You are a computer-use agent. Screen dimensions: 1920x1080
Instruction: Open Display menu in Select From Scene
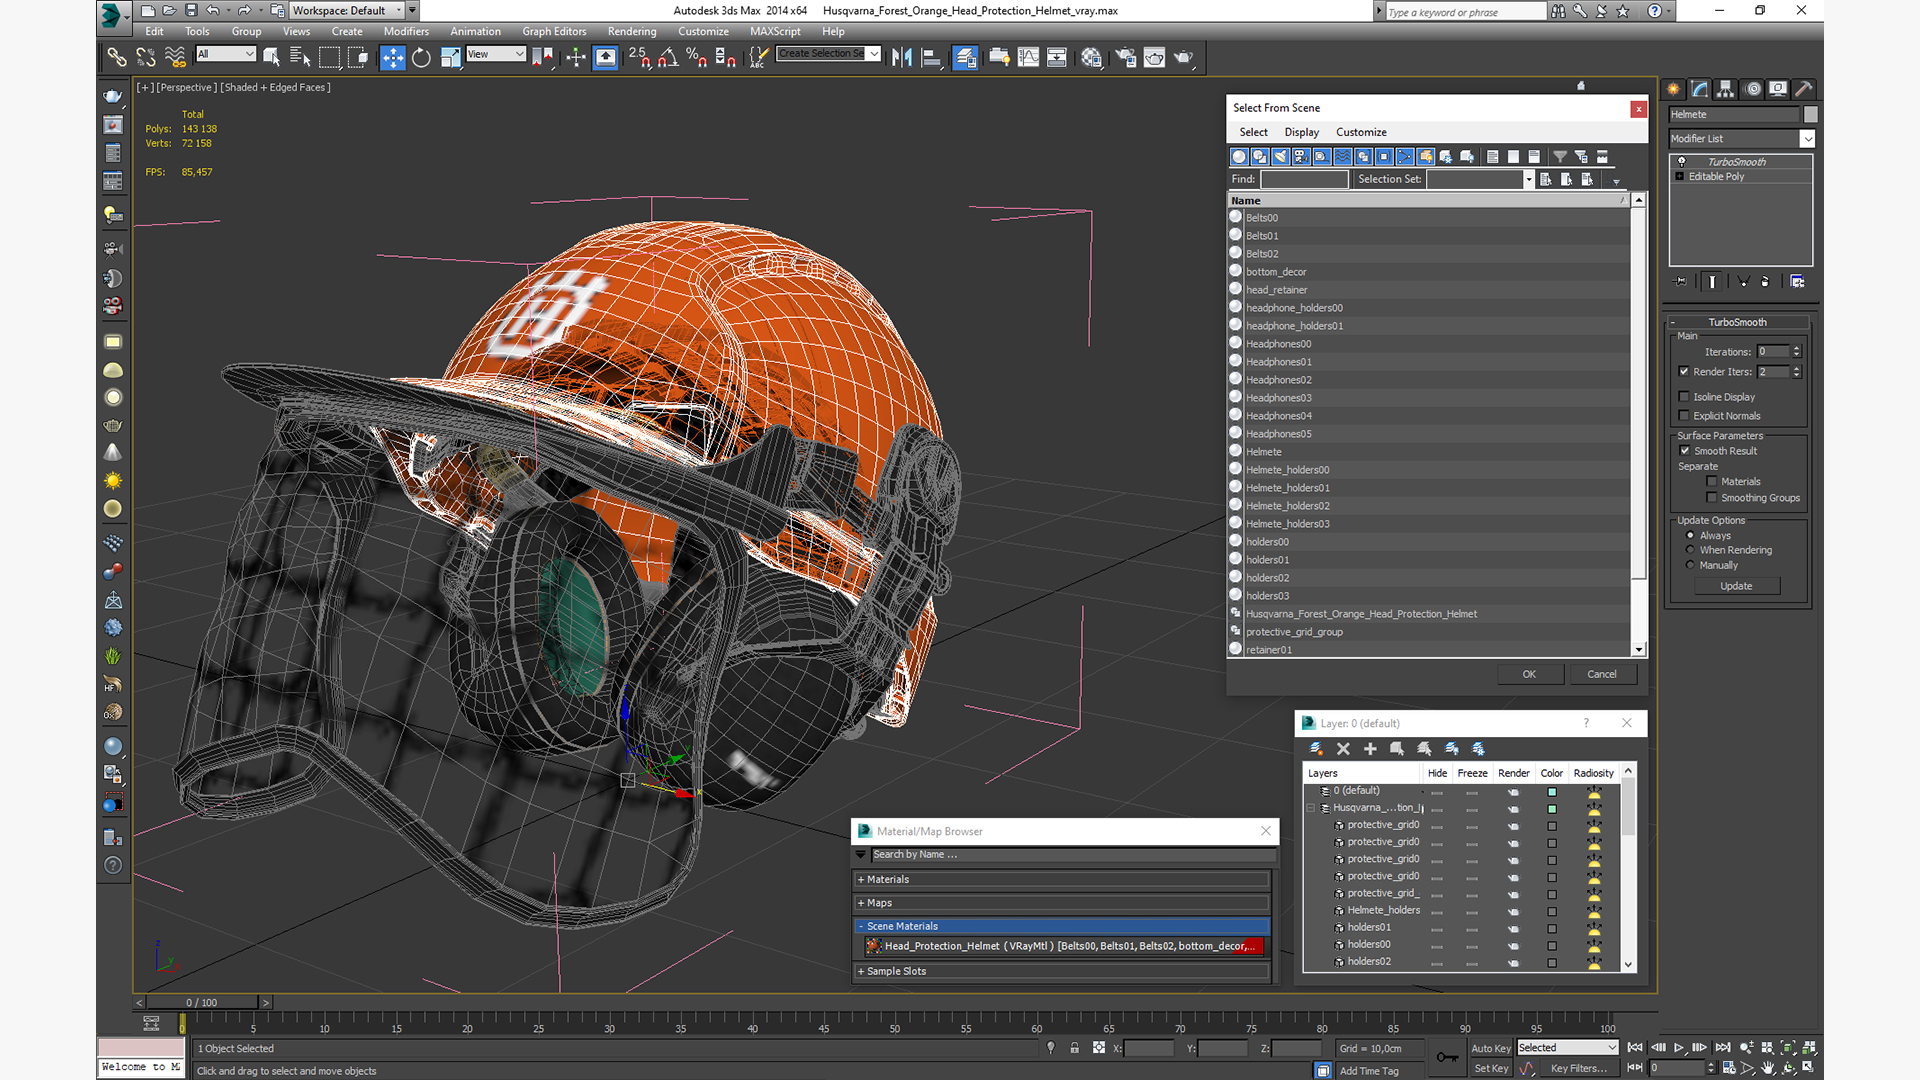[x=1301, y=132]
